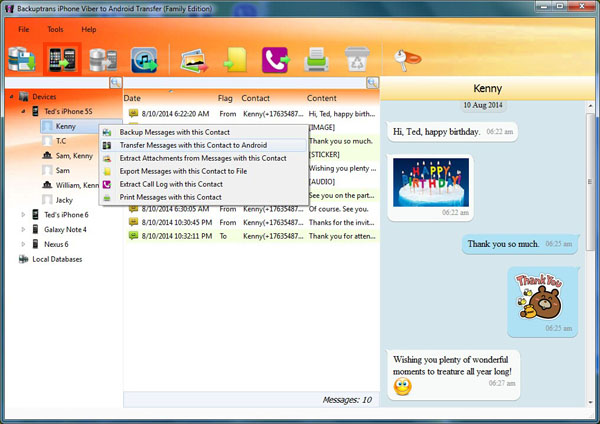The height and width of the screenshot is (424, 600).
Task: Click the Thank You bear sticker
Action: [x=540, y=296]
